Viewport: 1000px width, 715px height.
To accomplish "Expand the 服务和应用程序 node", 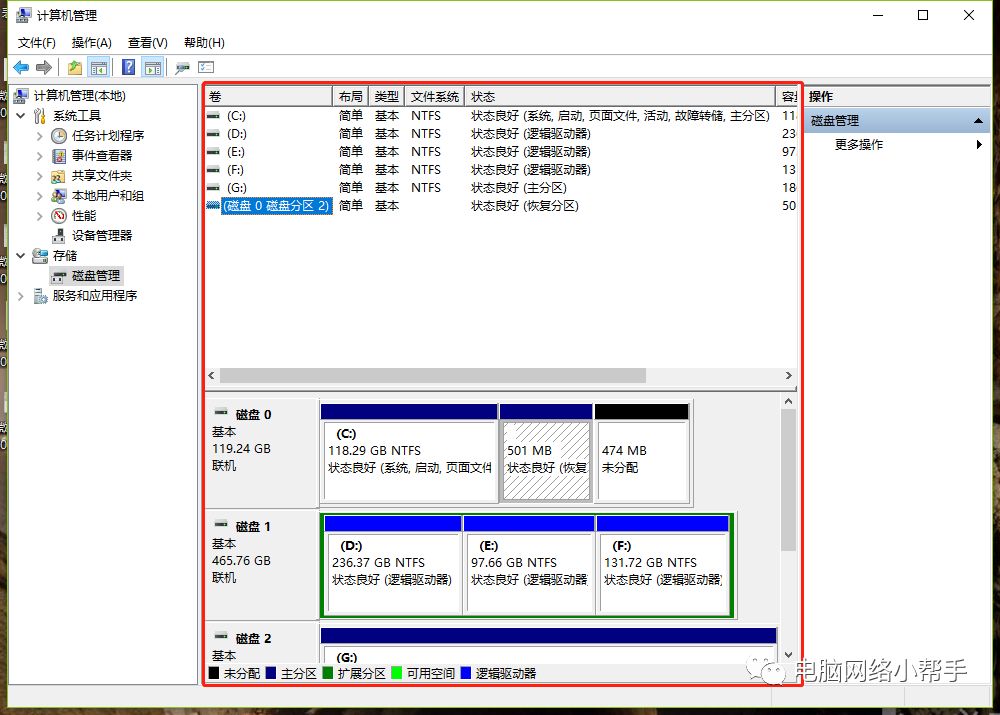I will pyautogui.click(x=21, y=296).
